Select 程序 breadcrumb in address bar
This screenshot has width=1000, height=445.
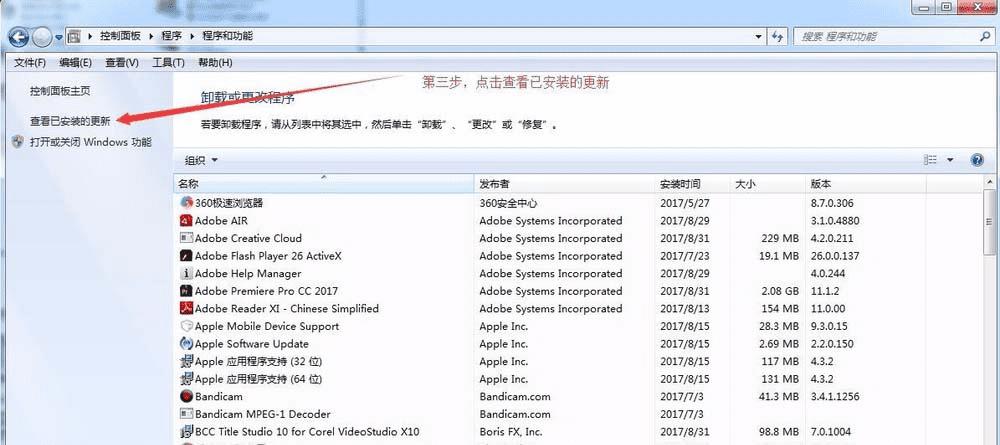pos(171,36)
